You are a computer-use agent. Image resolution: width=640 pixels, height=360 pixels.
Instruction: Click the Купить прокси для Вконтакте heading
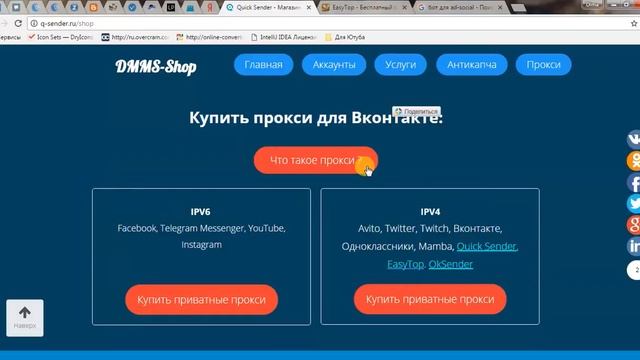click(316, 118)
